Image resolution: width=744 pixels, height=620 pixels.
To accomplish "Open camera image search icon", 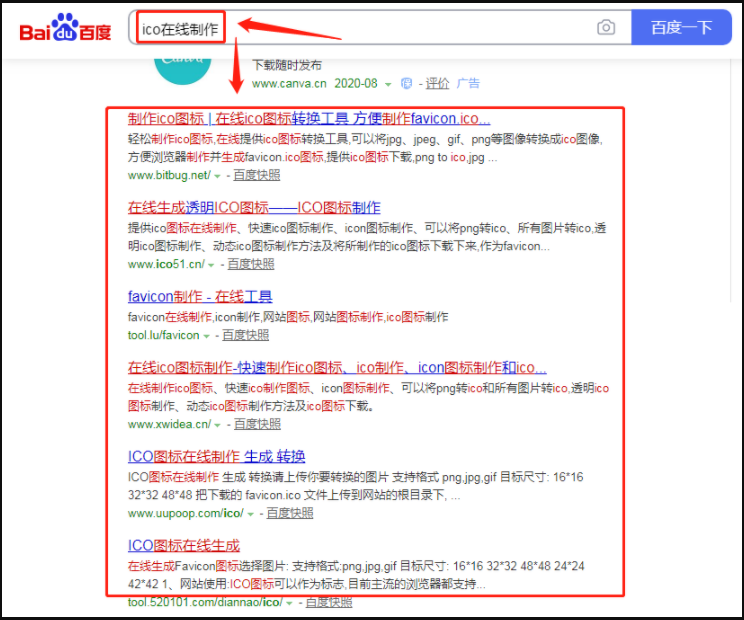I will click(606, 27).
